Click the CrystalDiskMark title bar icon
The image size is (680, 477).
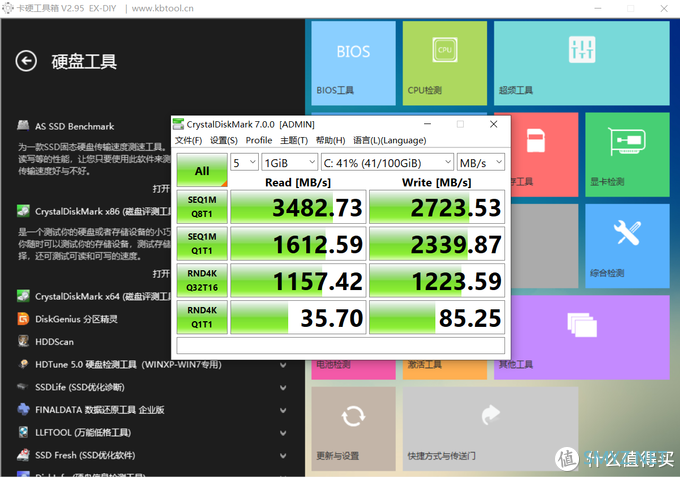point(178,124)
